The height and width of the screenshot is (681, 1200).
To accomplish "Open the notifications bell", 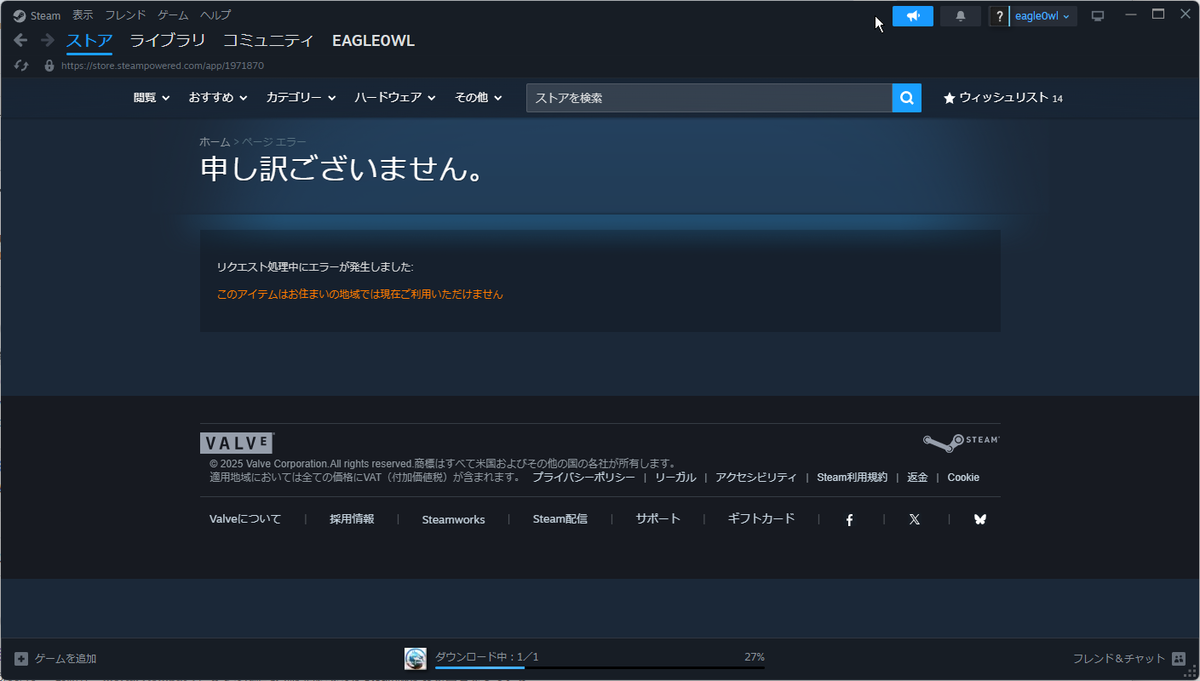I will 961,16.
